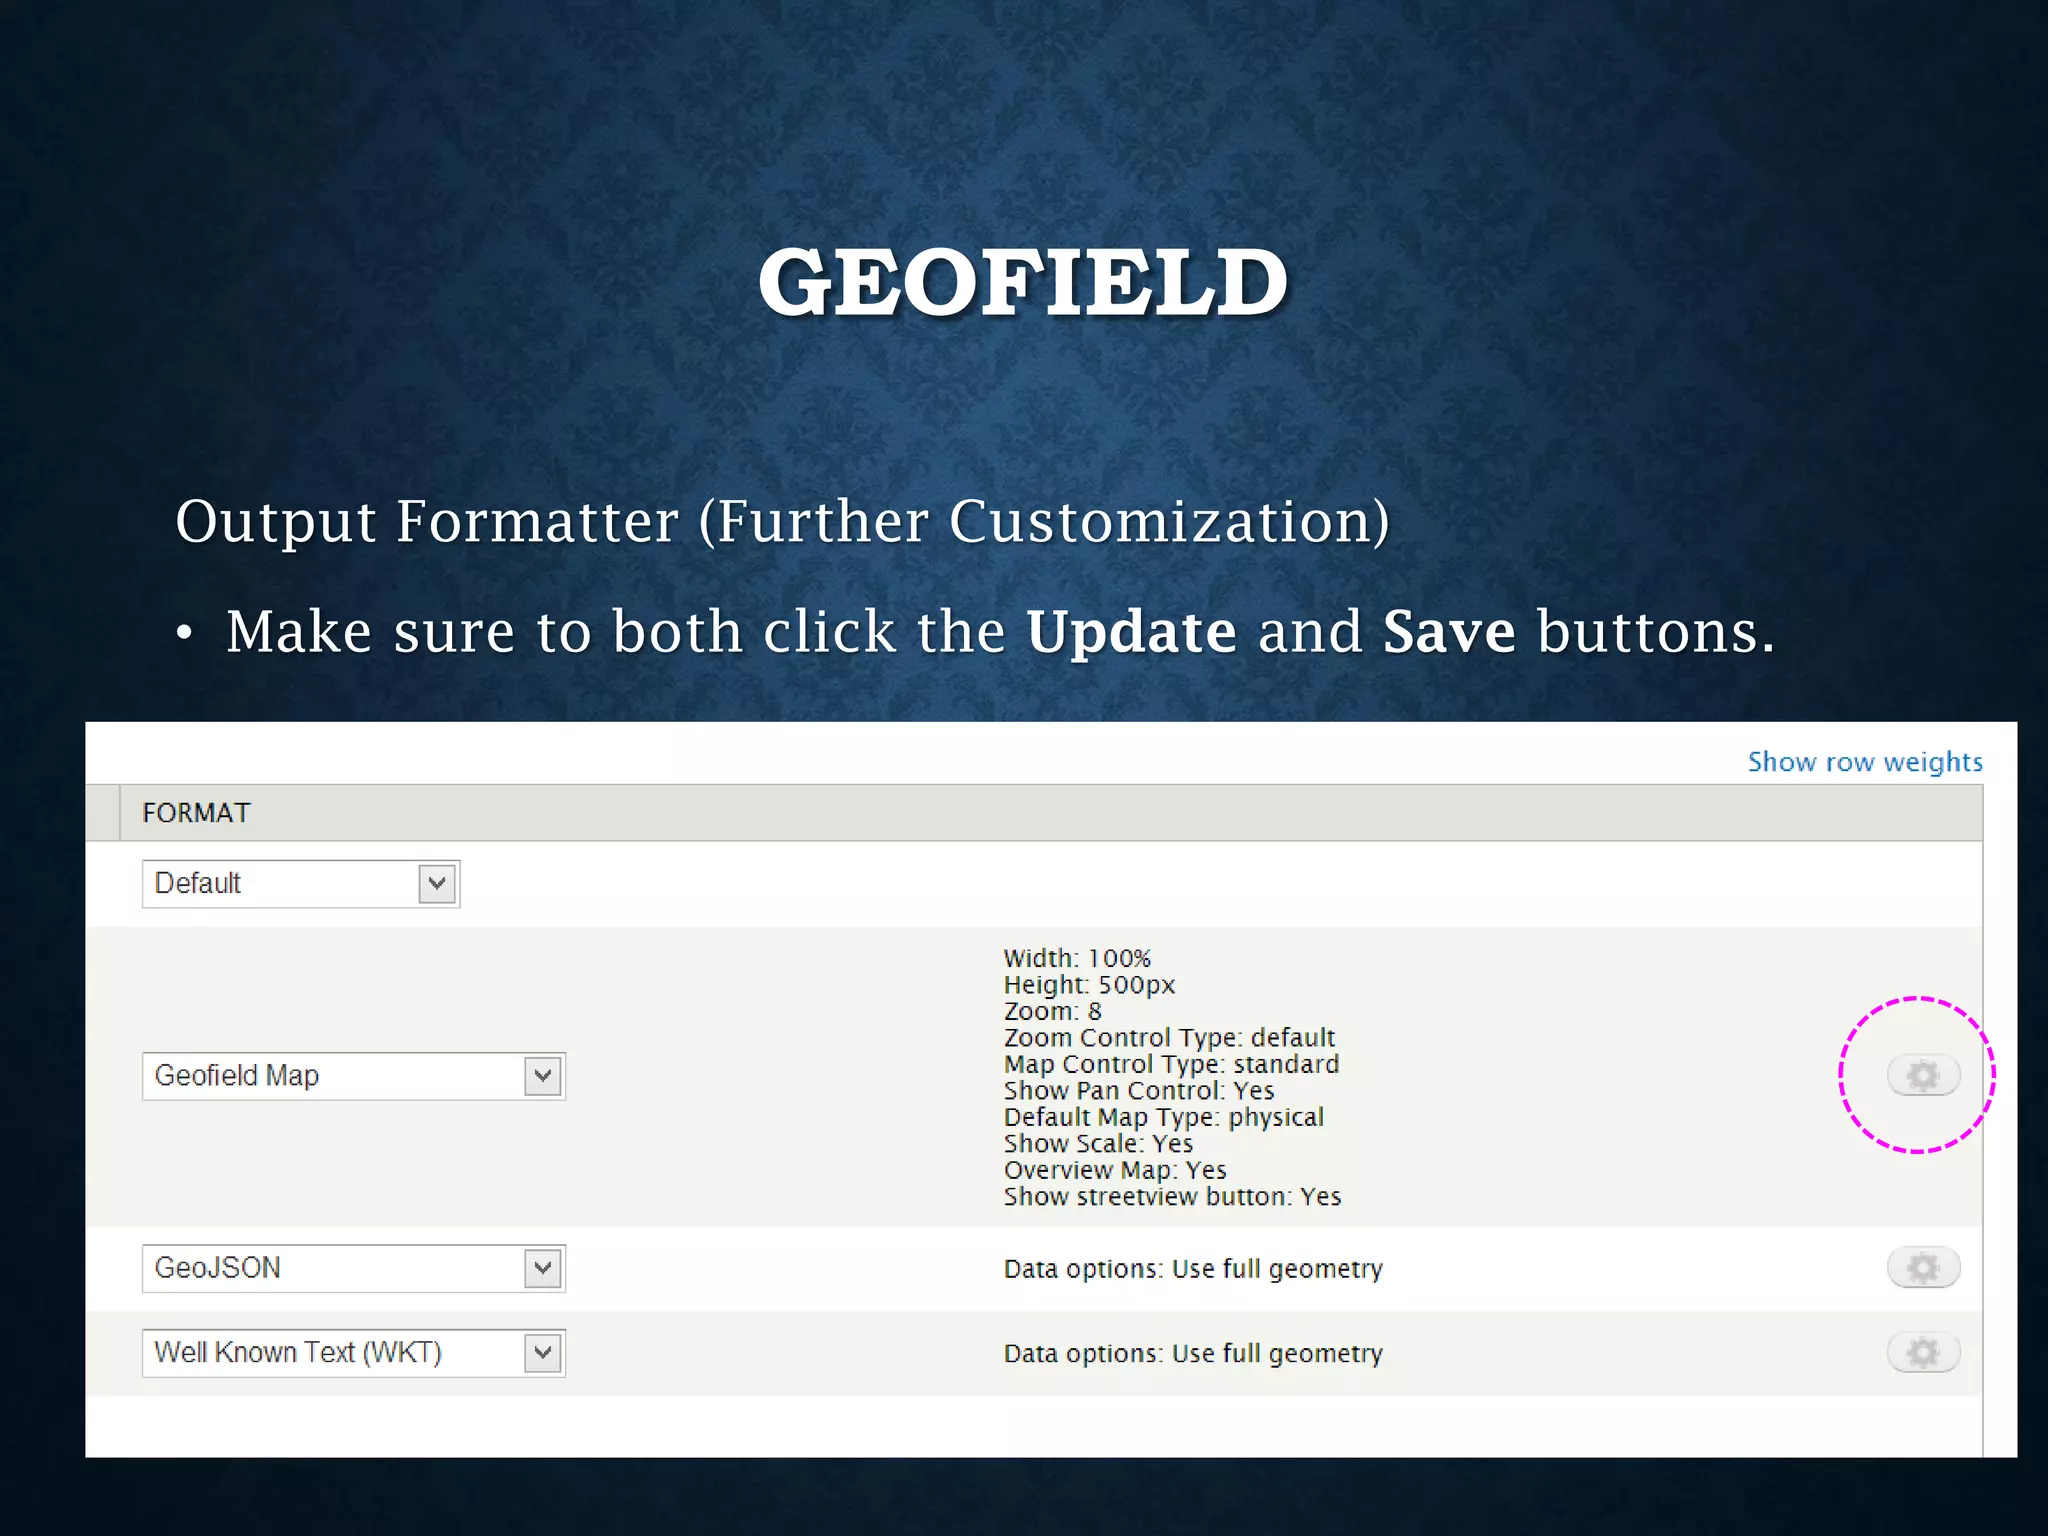This screenshot has height=1536, width=2048.
Task: Click the Default Map Type: physical line
Action: click(1163, 1117)
